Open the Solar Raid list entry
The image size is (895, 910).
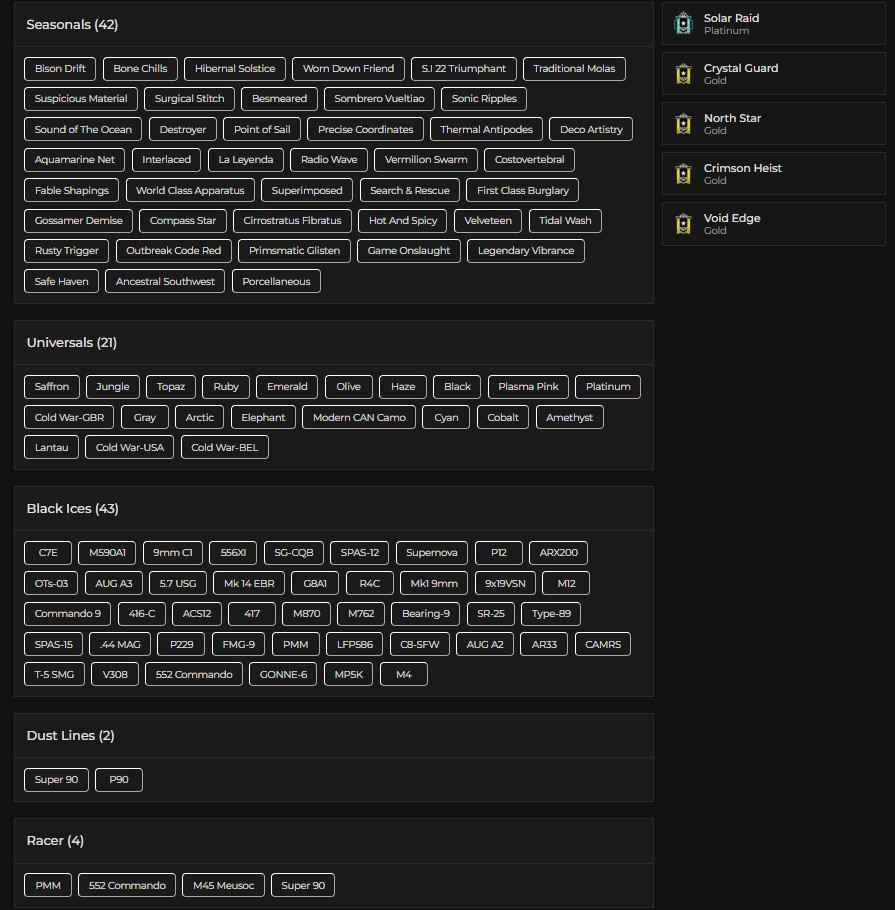(773, 24)
